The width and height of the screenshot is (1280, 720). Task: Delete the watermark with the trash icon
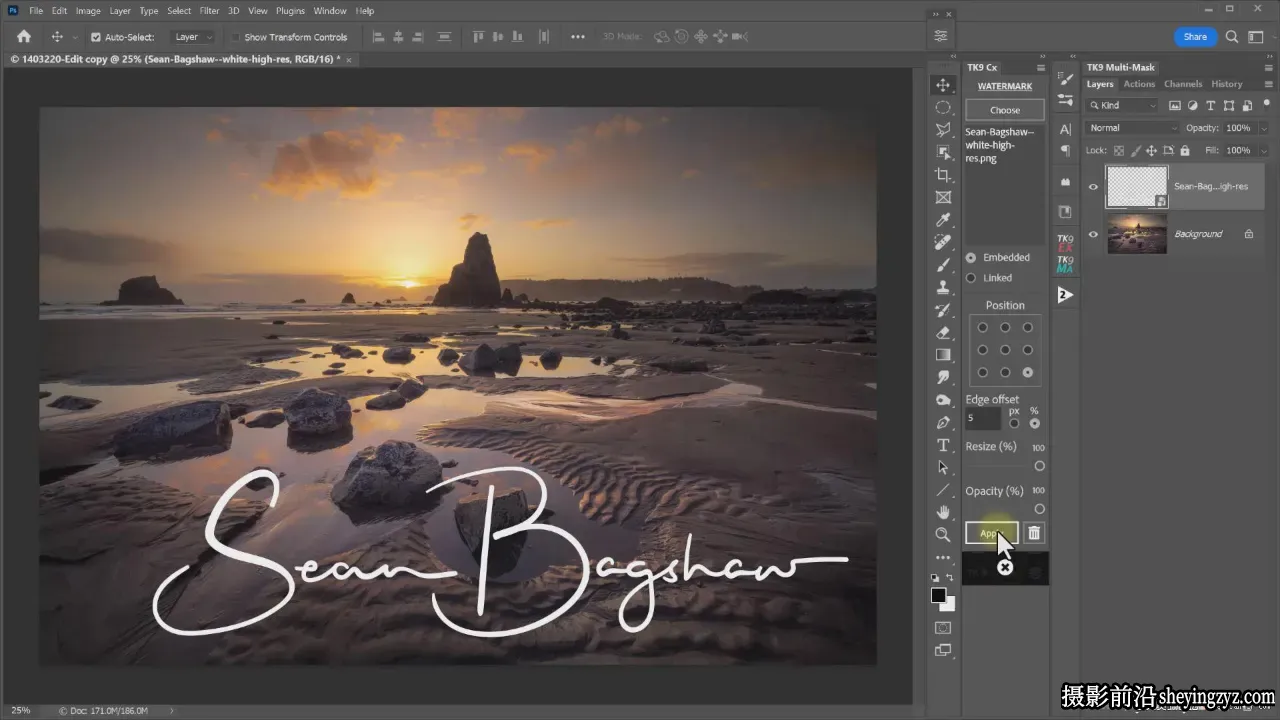(1034, 533)
